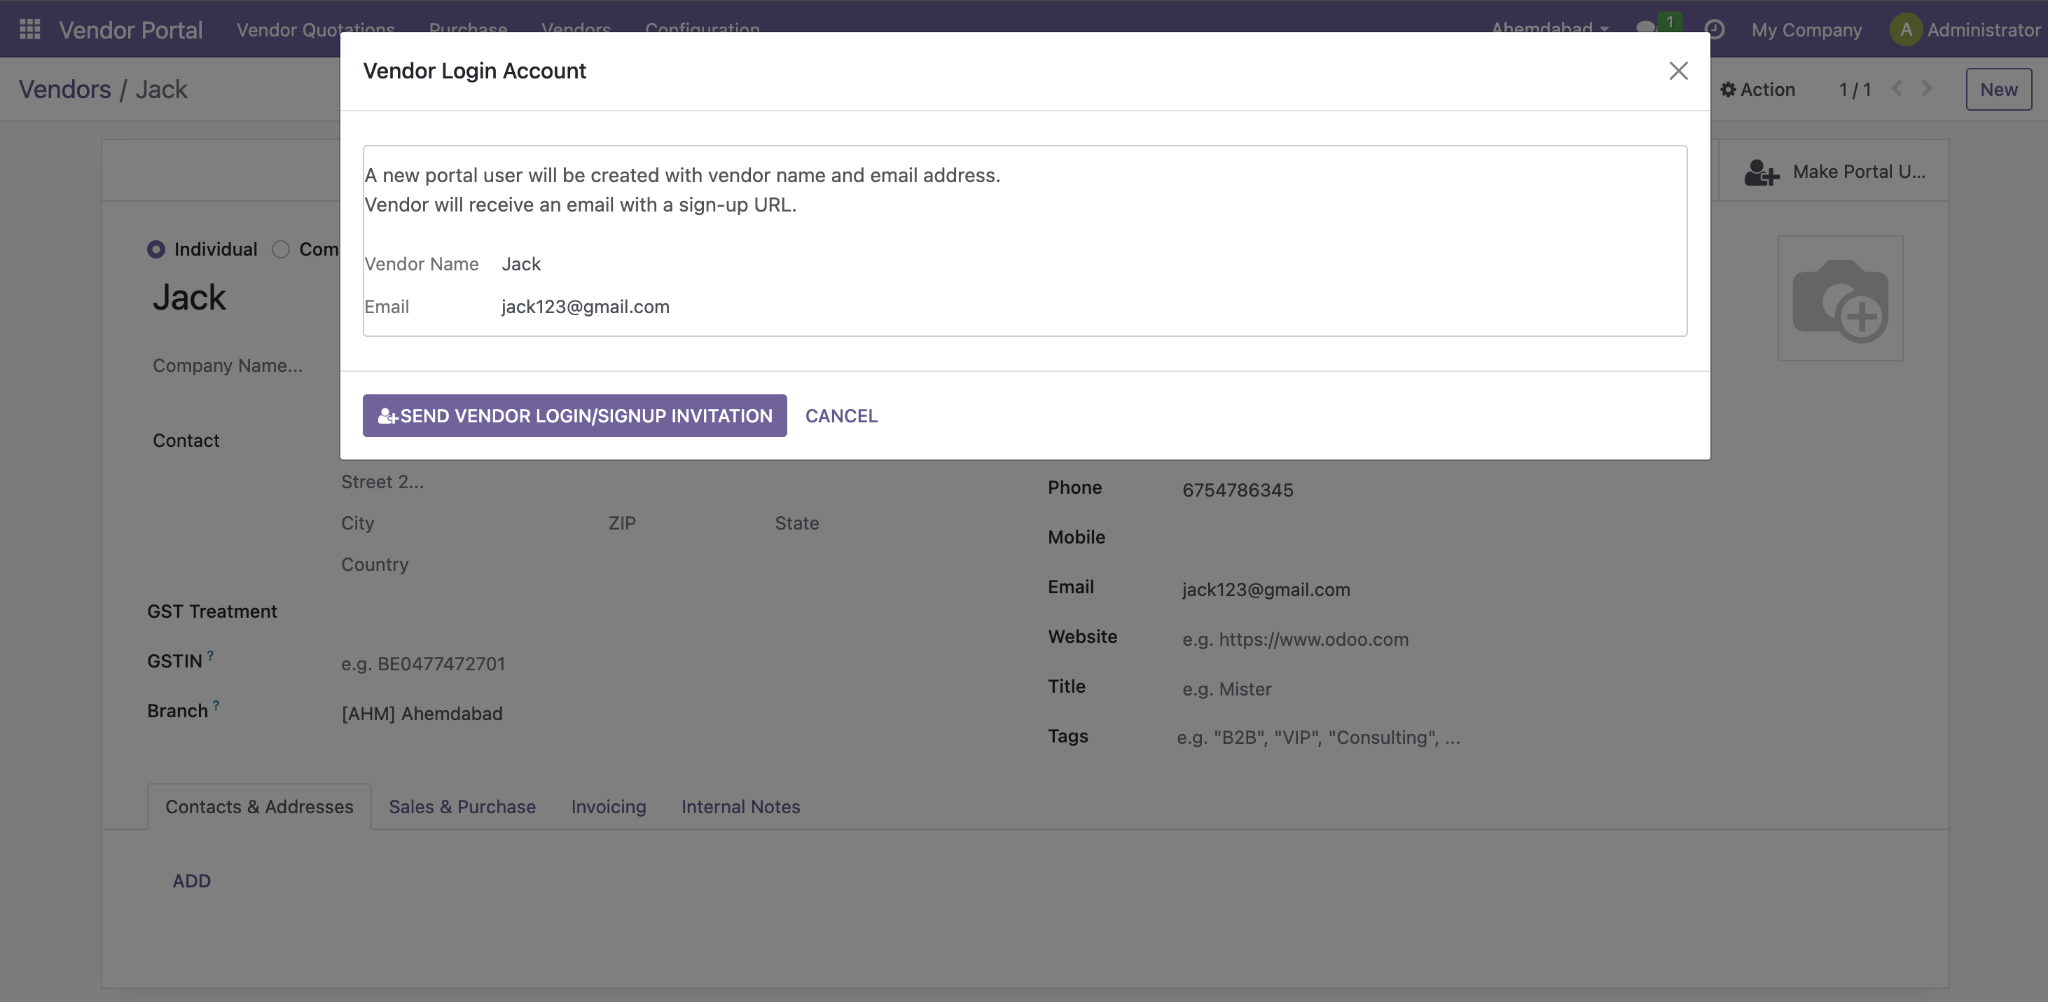This screenshot has height=1002, width=2048.
Task: Open the apps grid menu icon
Action: [30, 29]
